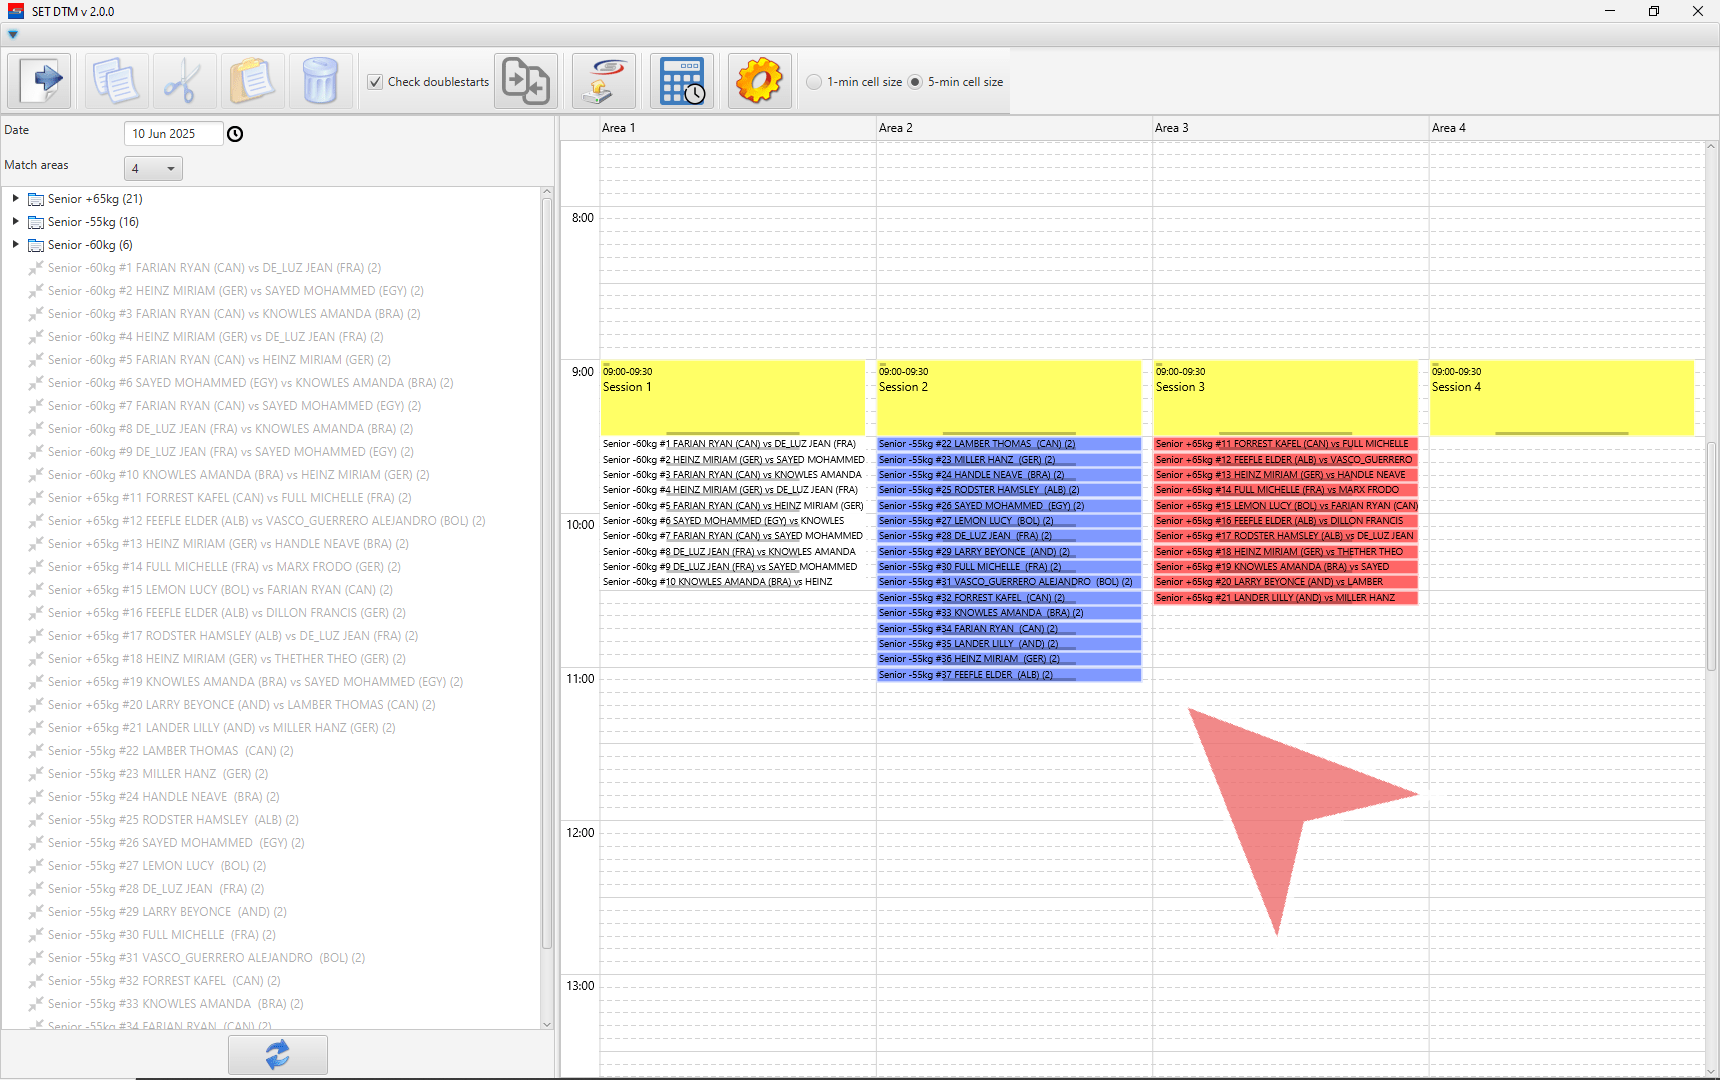Image resolution: width=1720 pixels, height=1080 pixels.
Task: Click the Area 3 column header
Action: pos(1290,128)
